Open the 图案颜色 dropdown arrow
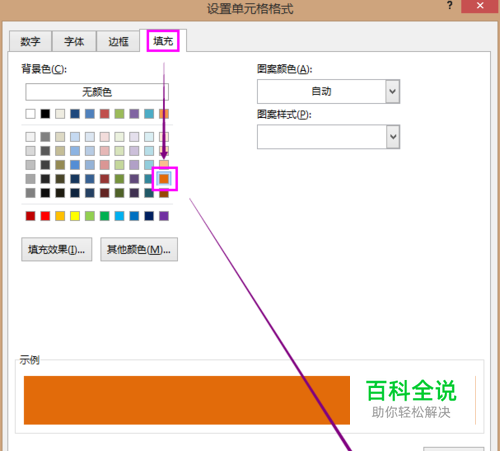Image resolution: width=500 pixels, height=451 pixels. pyautogui.click(x=393, y=91)
